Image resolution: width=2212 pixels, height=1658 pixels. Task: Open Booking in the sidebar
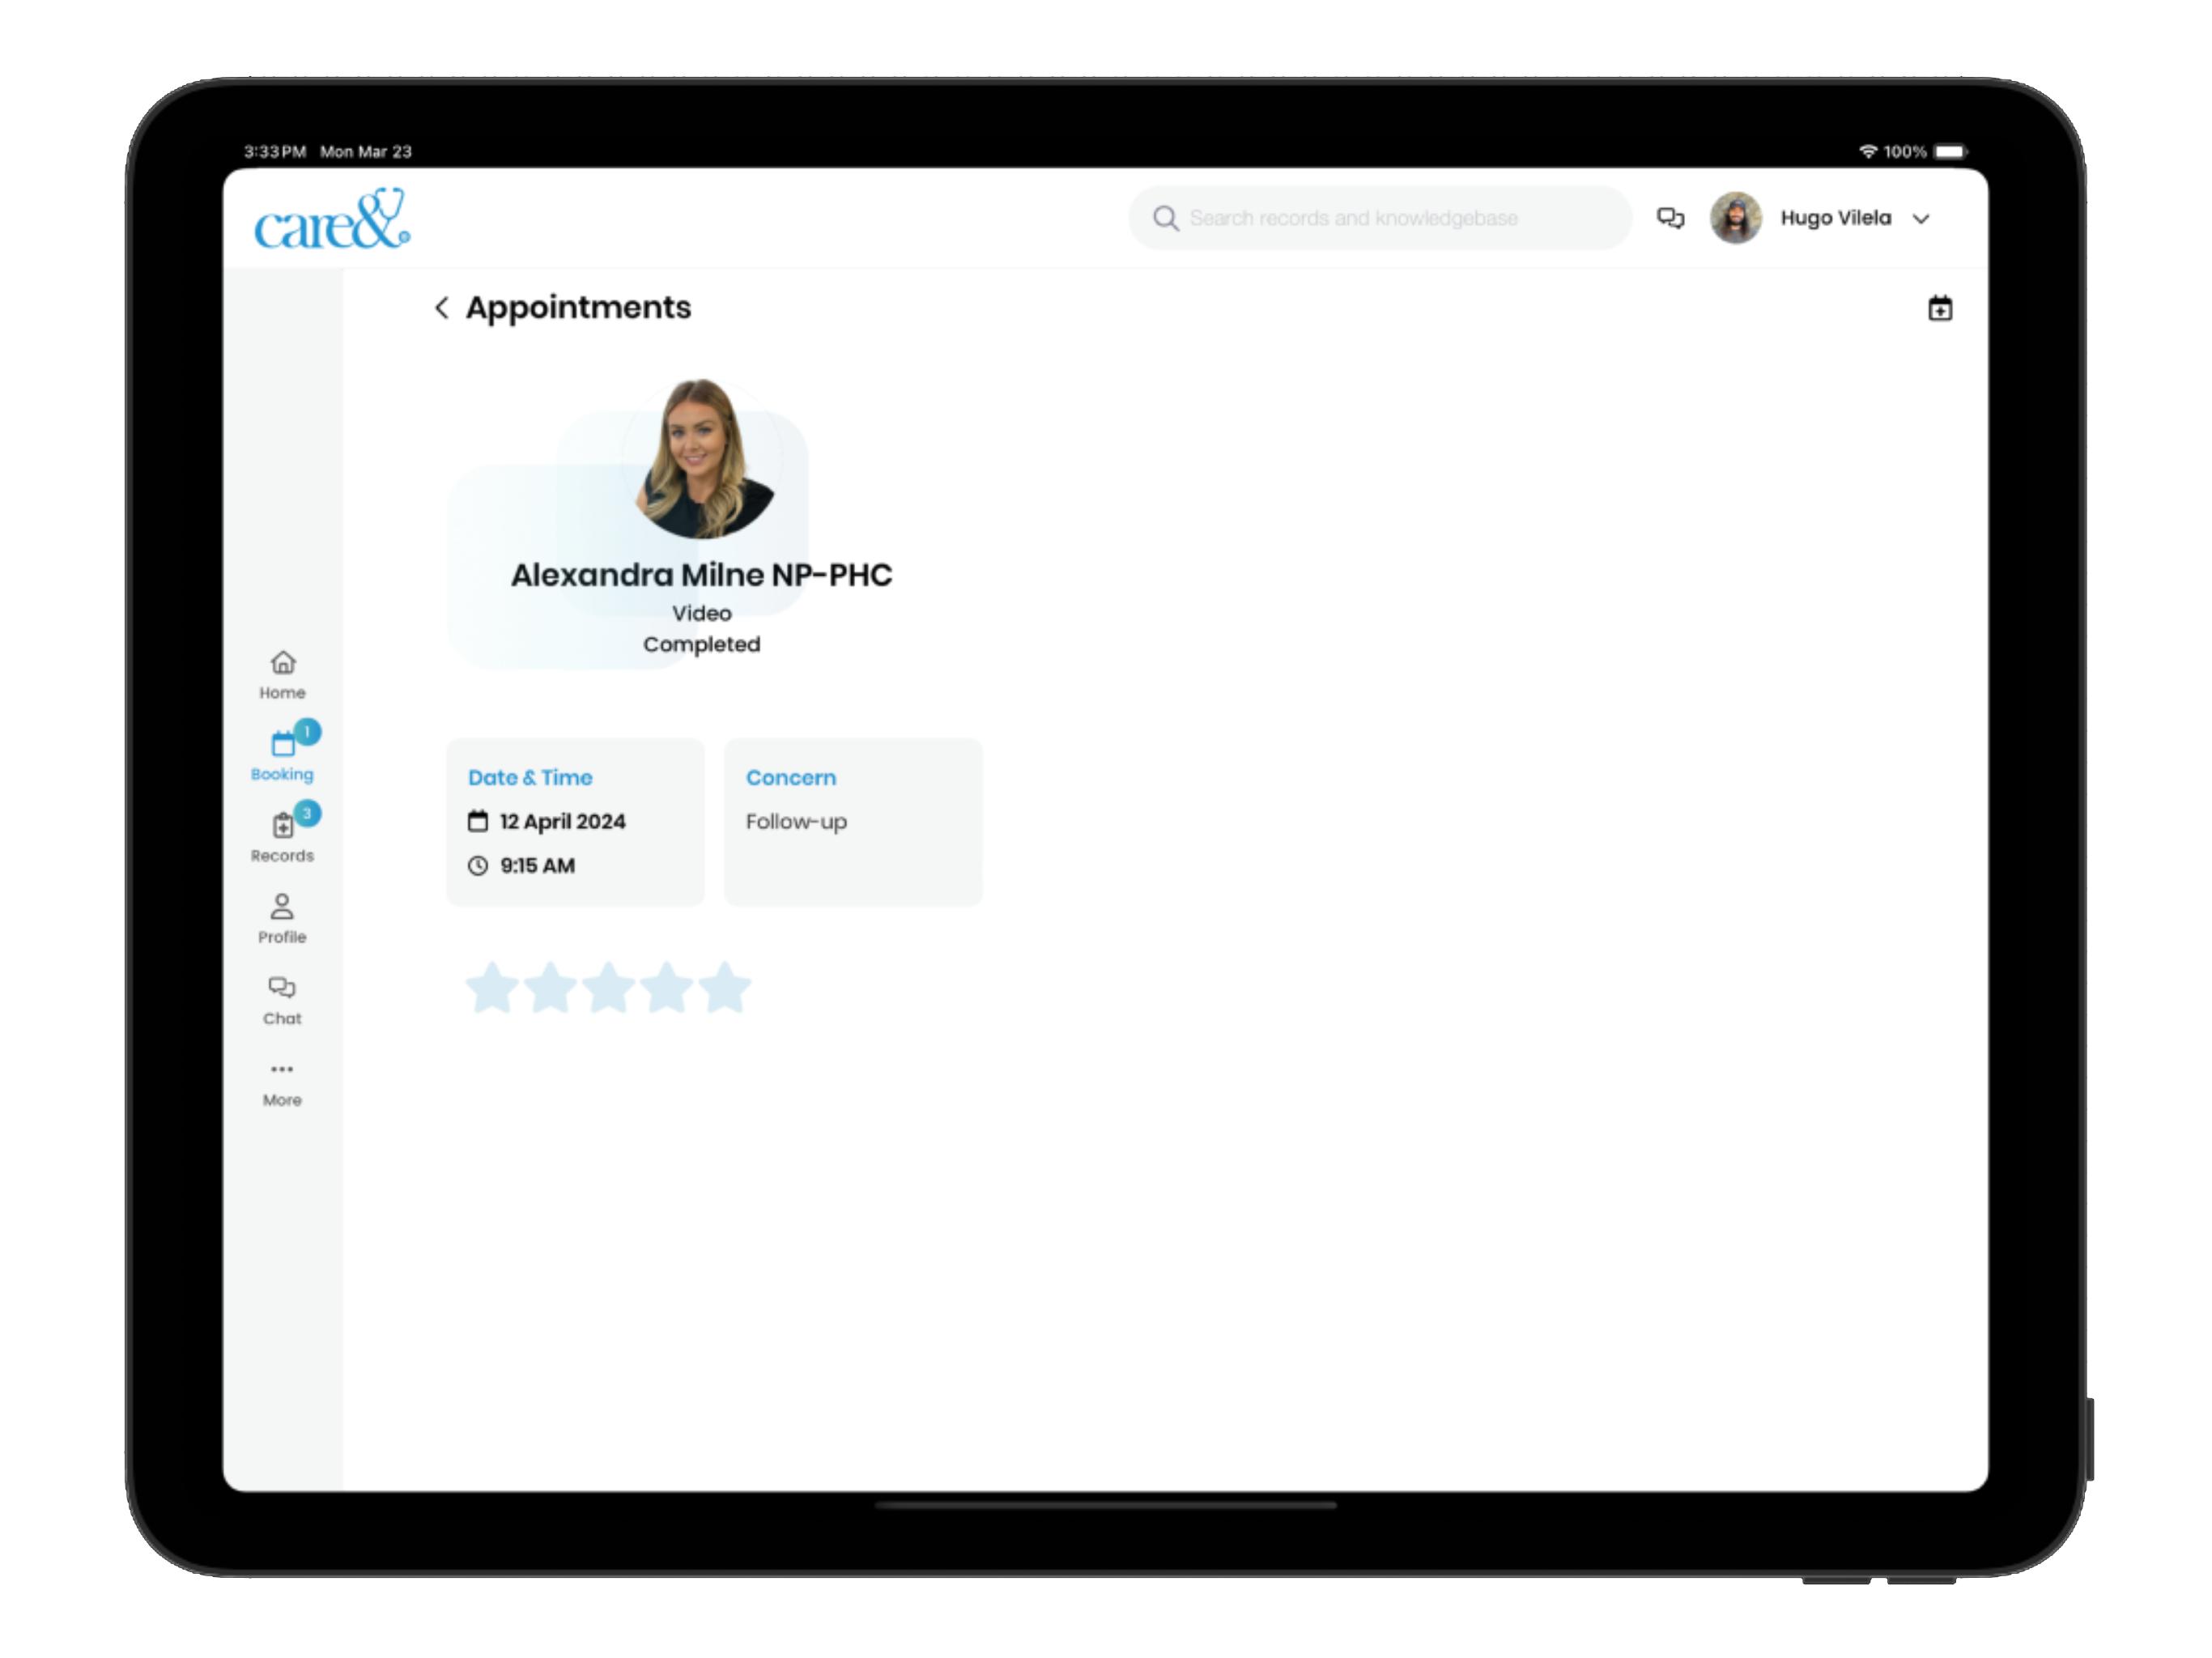282,757
